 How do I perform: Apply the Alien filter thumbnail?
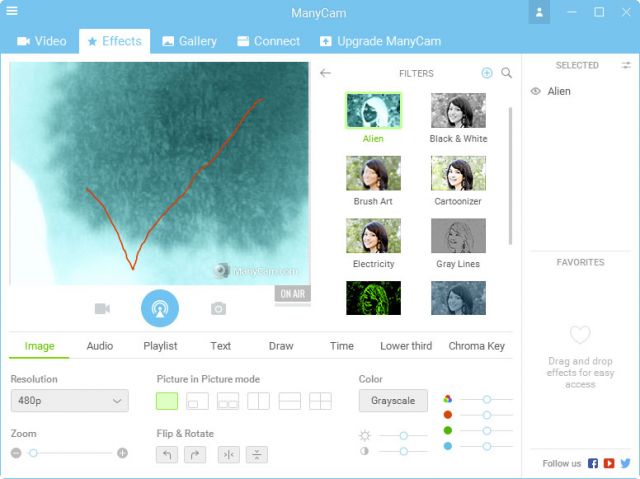[373, 111]
